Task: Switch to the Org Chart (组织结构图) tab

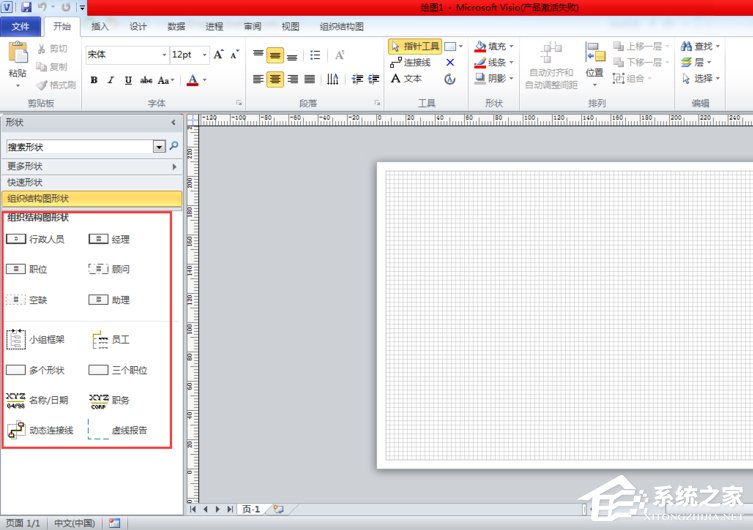Action: click(341, 26)
